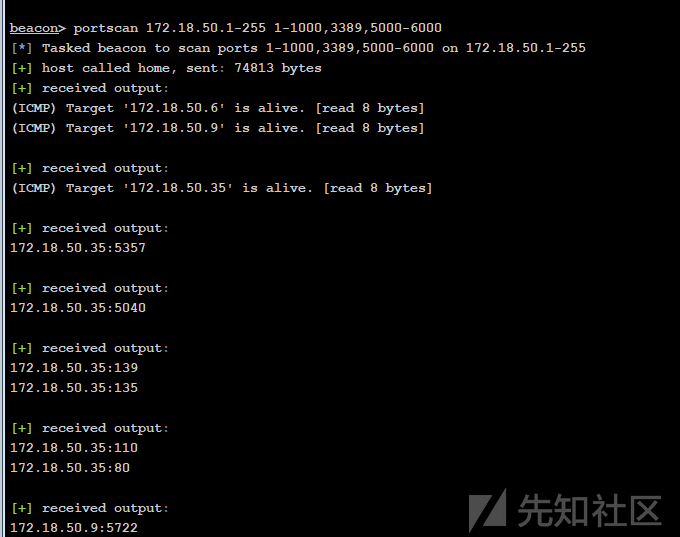Click the 先知社区 watermark logo
The height and width of the screenshot is (537, 680).
(x=565, y=510)
